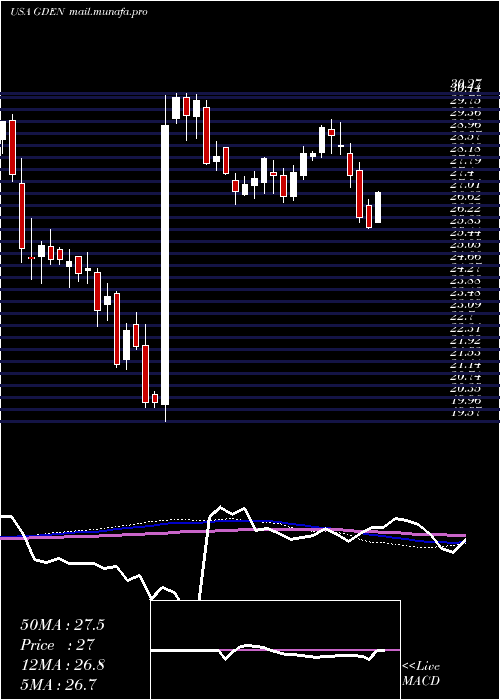Click the last white candlestick on the chart
The image size is (500, 700).
click(x=378, y=208)
